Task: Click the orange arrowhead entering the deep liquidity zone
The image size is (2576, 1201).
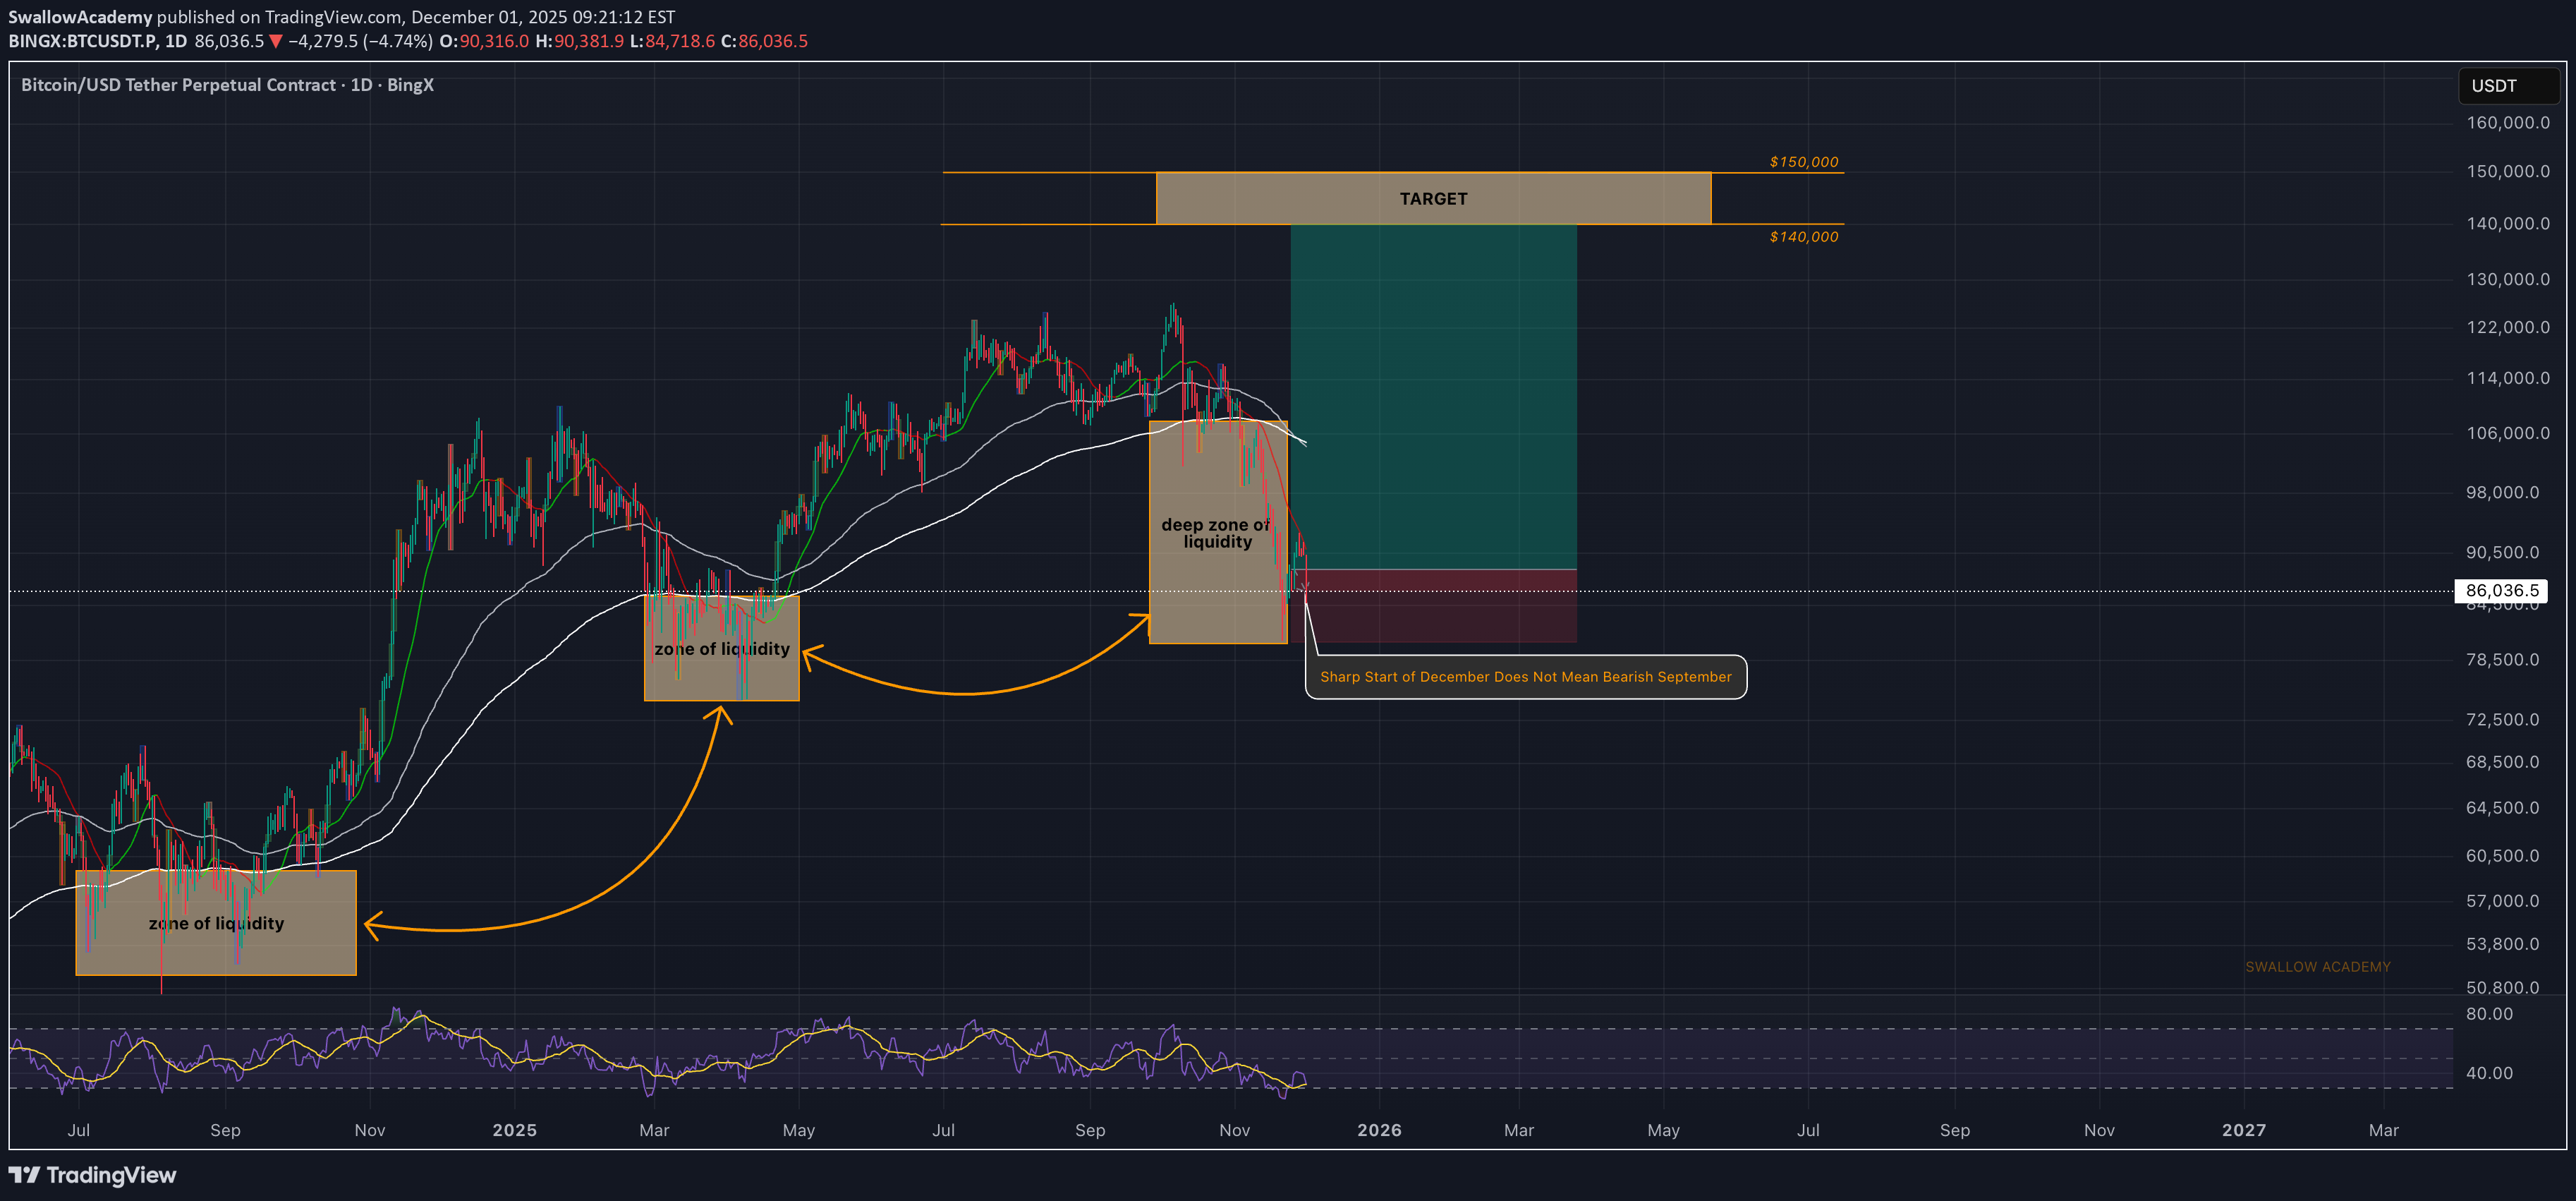Action: tap(1143, 620)
